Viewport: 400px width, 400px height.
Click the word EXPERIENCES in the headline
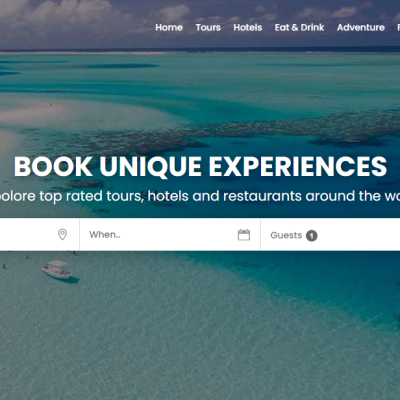[298, 166]
